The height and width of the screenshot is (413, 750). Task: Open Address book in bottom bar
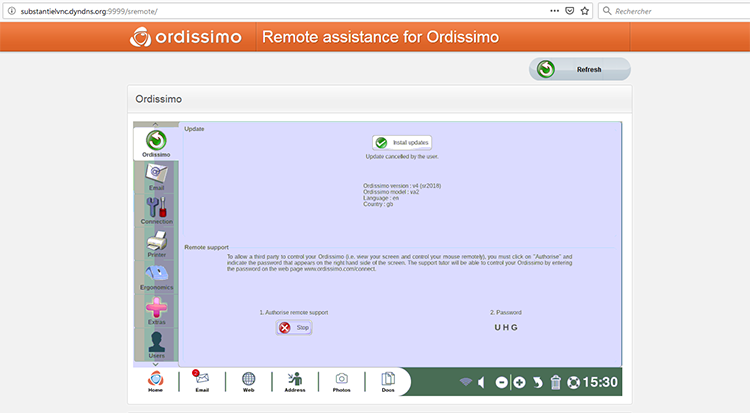click(295, 382)
